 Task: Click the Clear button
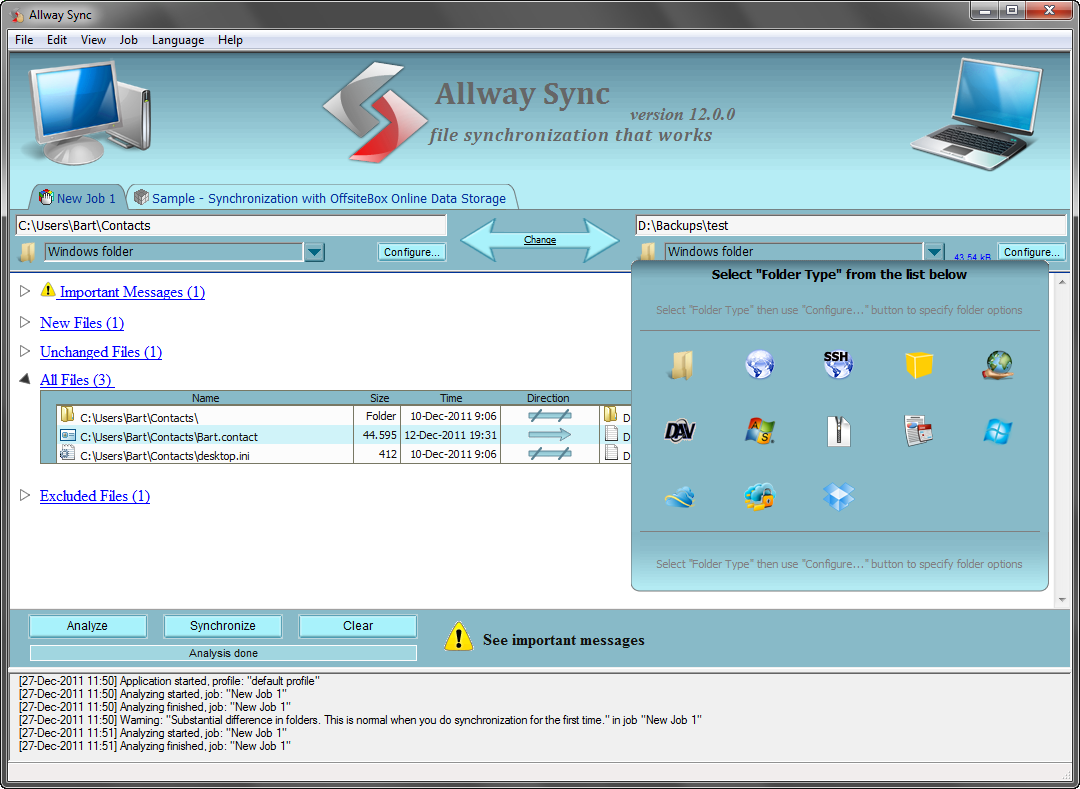[x=357, y=626]
